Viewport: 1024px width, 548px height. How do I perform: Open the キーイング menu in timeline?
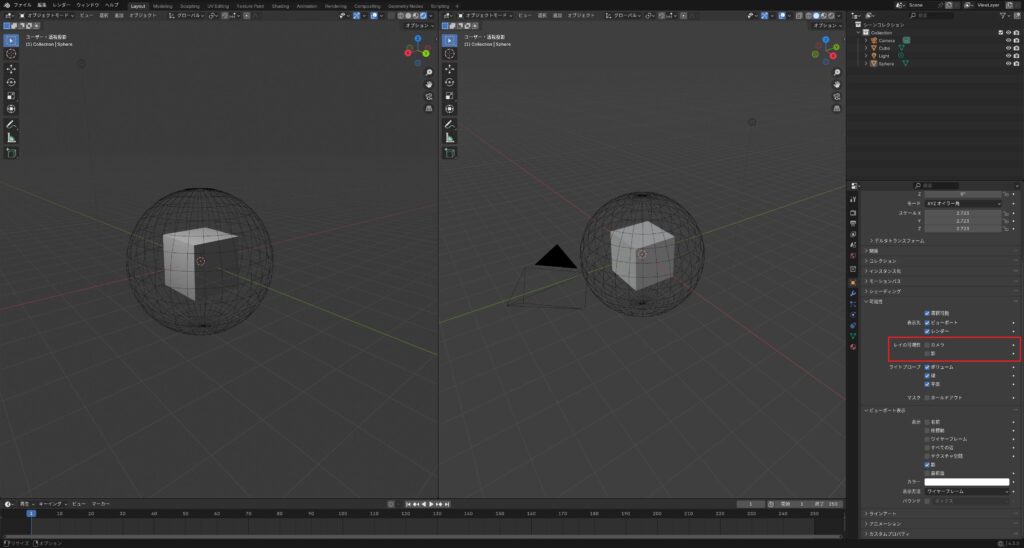[x=52, y=504]
